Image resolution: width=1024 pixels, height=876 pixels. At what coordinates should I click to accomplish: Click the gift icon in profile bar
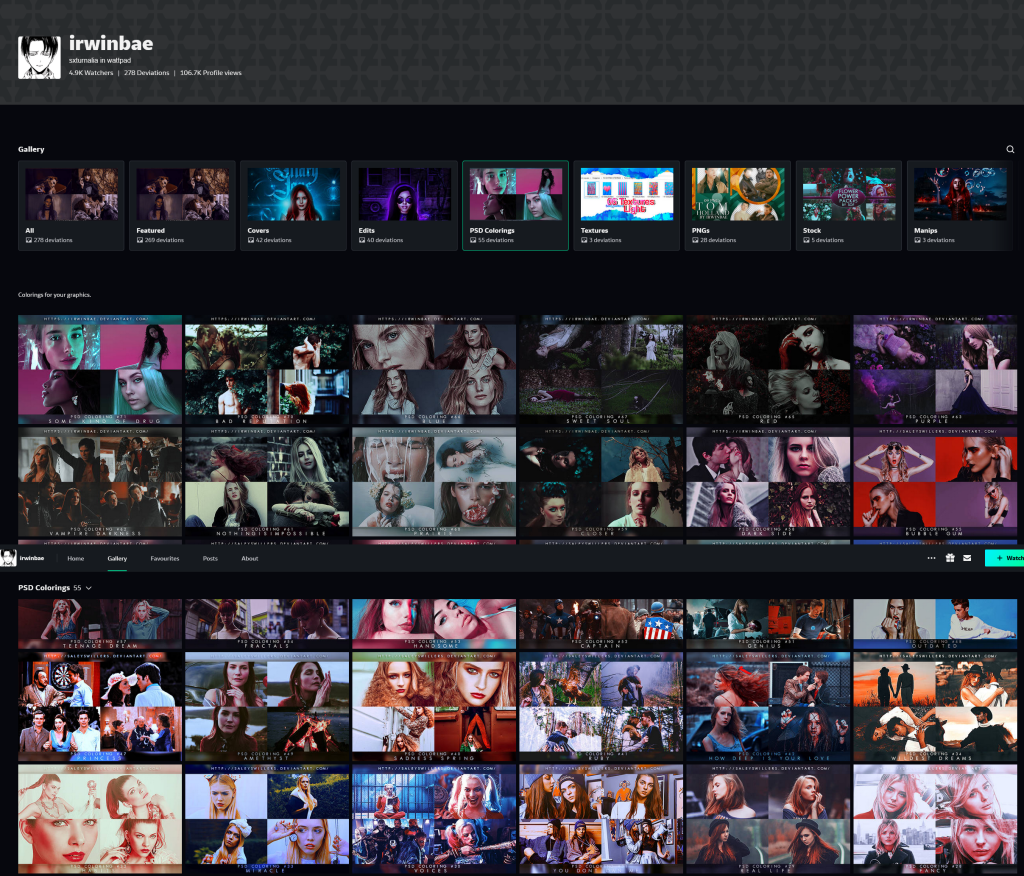click(950, 558)
